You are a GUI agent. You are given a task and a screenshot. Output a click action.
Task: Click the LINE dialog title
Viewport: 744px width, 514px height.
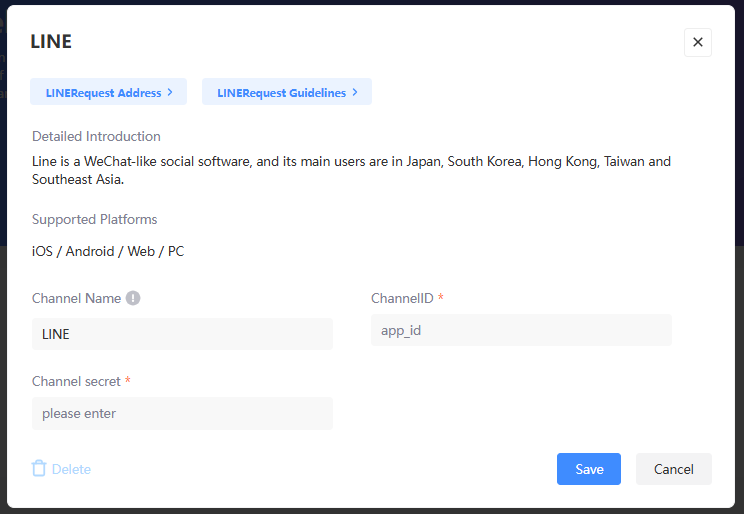click(x=51, y=42)
